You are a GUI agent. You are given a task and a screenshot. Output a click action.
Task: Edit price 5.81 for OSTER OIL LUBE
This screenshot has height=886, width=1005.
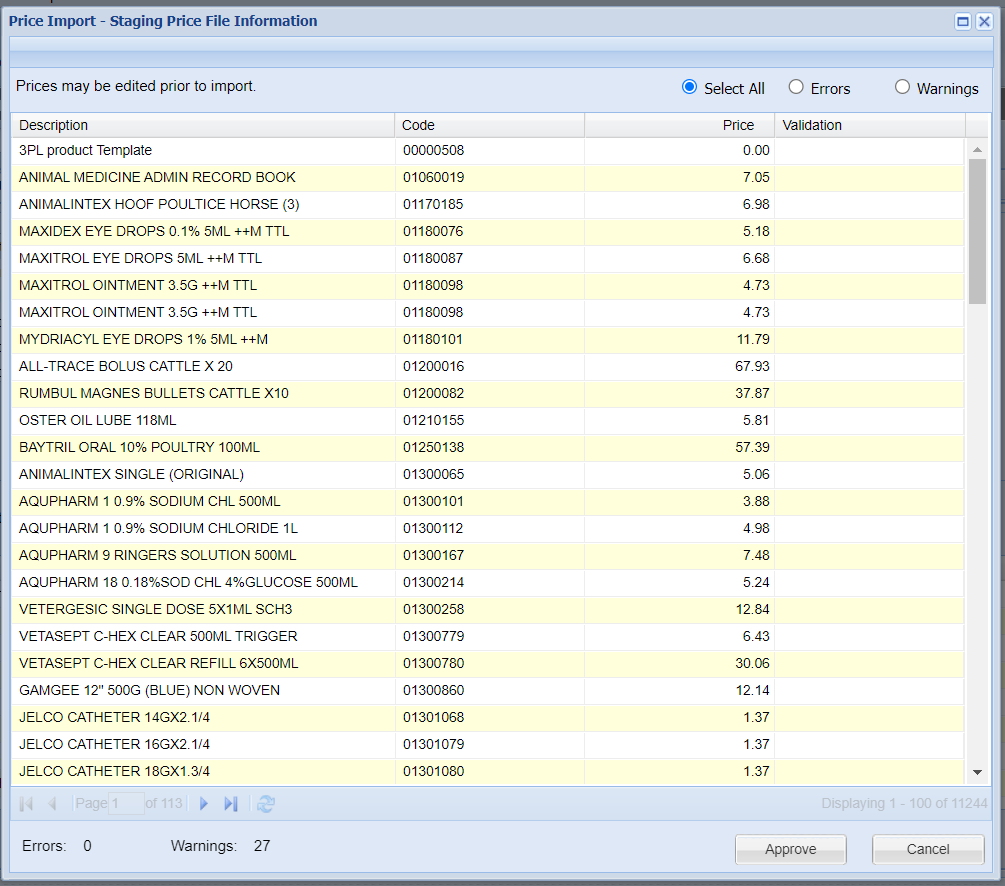pyautogui.click(x=679, y=421)
